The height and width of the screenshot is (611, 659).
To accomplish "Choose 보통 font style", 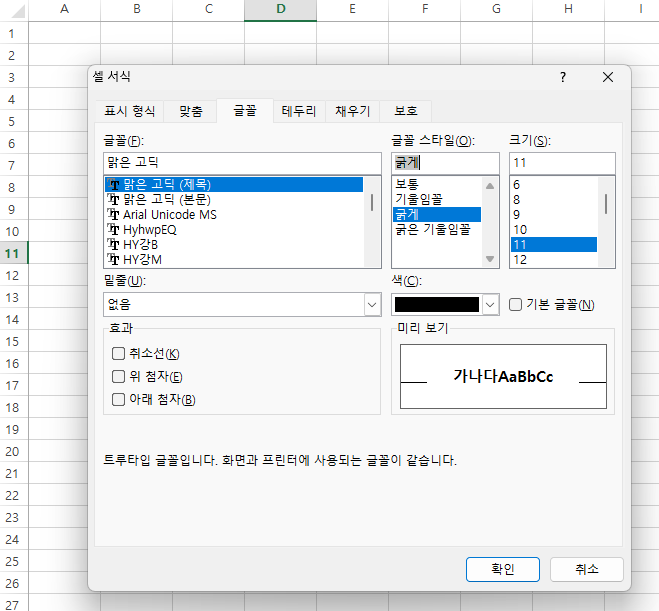I will point(437,184).
